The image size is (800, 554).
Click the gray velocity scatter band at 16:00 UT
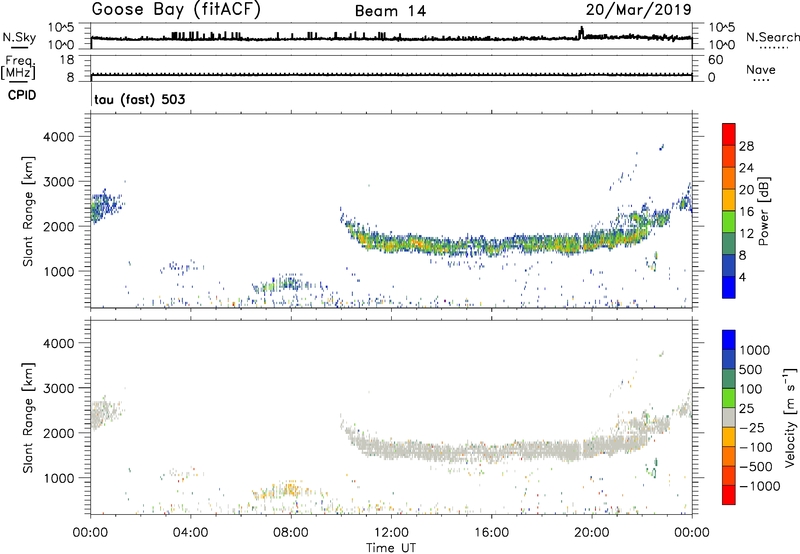(x=491, y=451)
